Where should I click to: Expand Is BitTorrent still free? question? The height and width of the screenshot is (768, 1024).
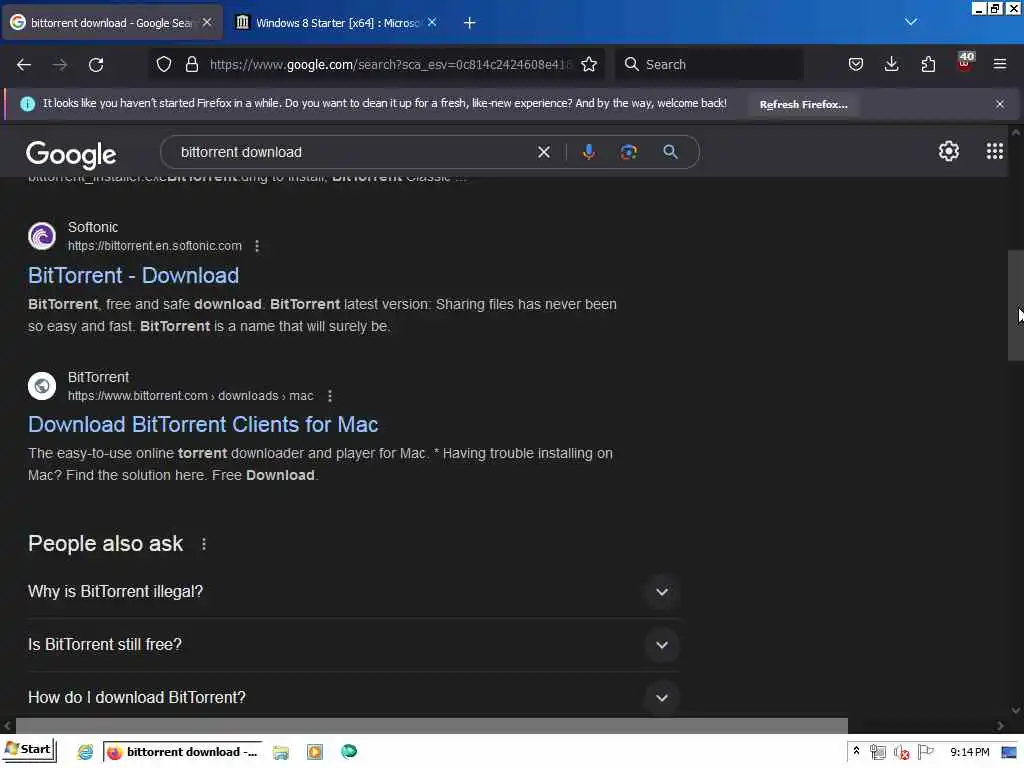[353, 645]
